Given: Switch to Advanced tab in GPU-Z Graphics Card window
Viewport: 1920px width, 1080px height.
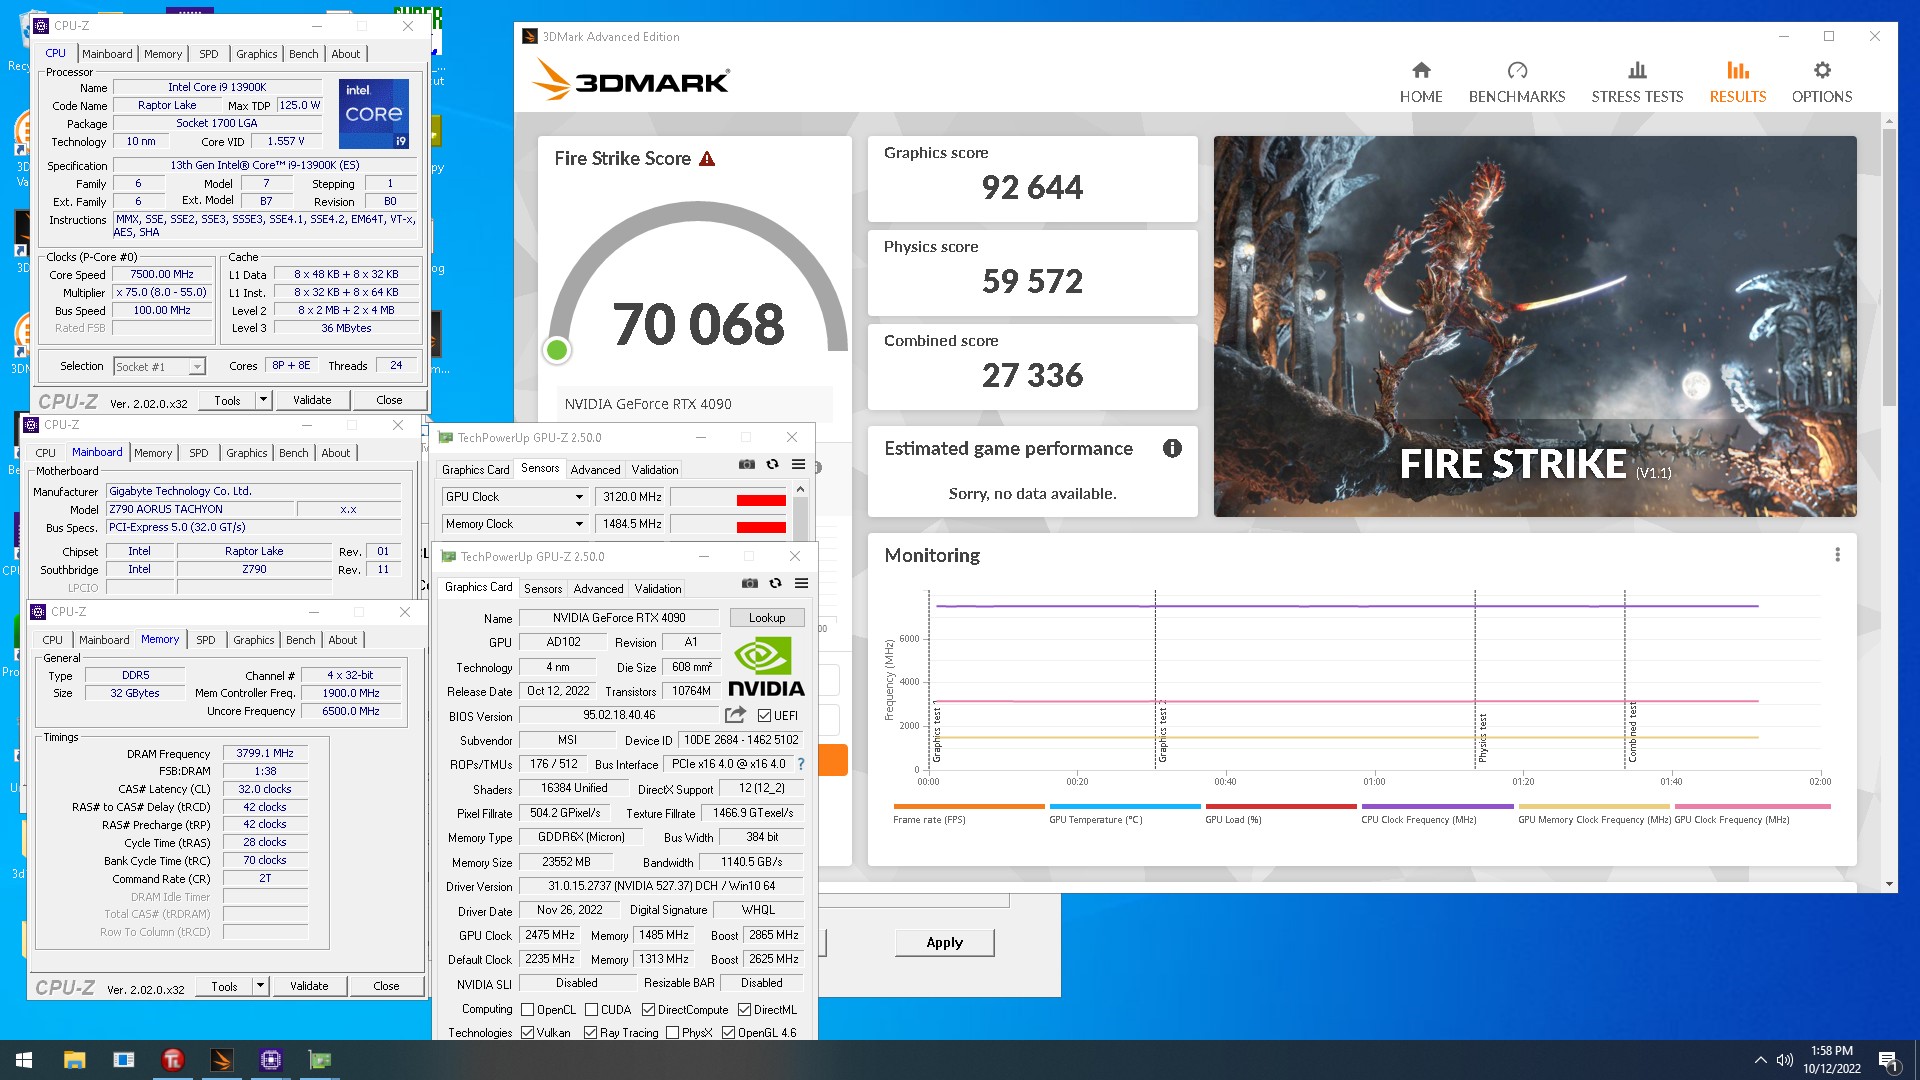Looking at the screenshot, I should (598, 589).
